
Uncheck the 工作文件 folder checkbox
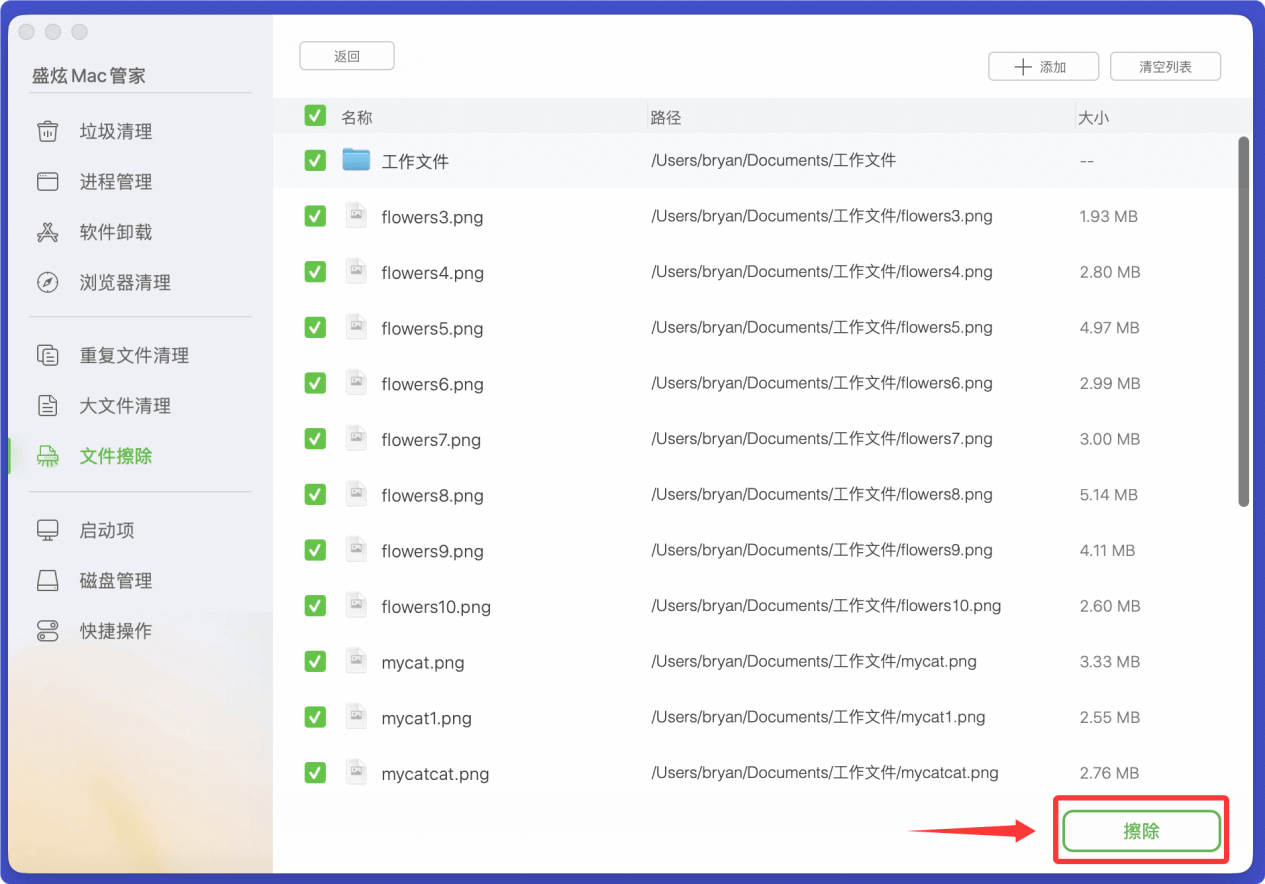[x=315, y=160]
